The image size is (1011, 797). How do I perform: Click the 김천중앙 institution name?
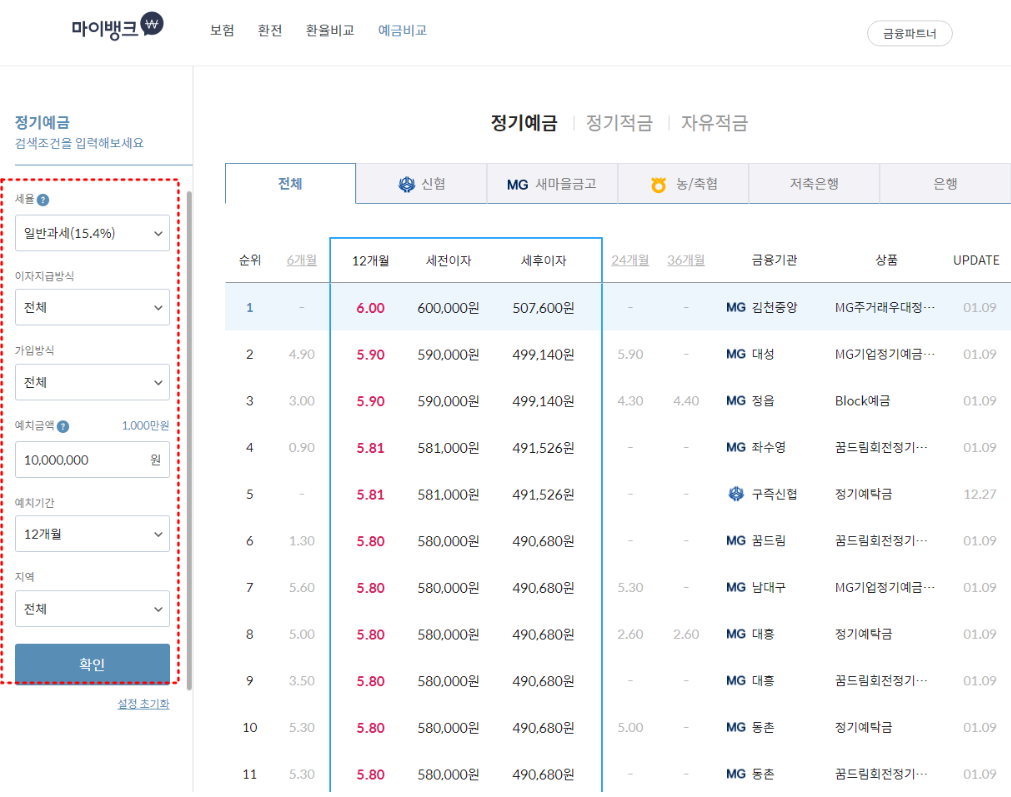tap(774, 308)
